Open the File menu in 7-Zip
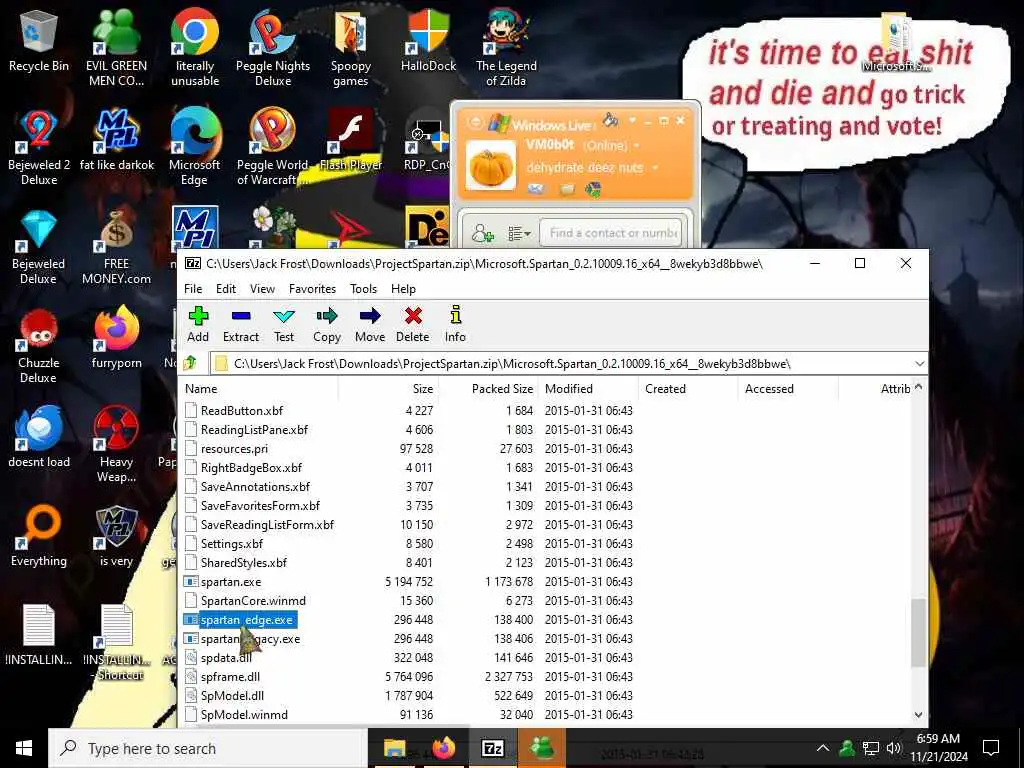Image resolution: width=1024 pixels, height=768 pixels. pos(193,289)
